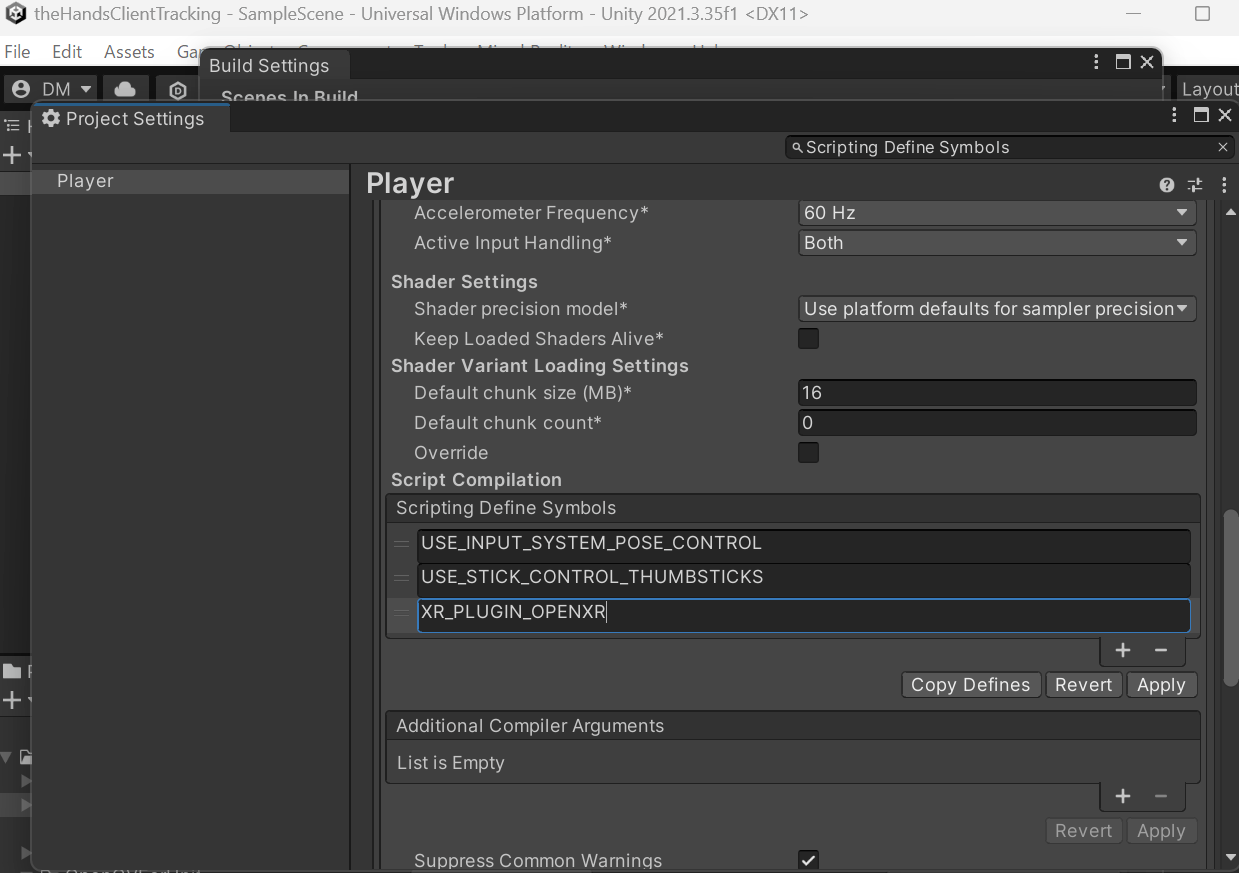Switch to the Project Settings tab
This screenshot has width=1239, height=873.
(x=130, y=118)
